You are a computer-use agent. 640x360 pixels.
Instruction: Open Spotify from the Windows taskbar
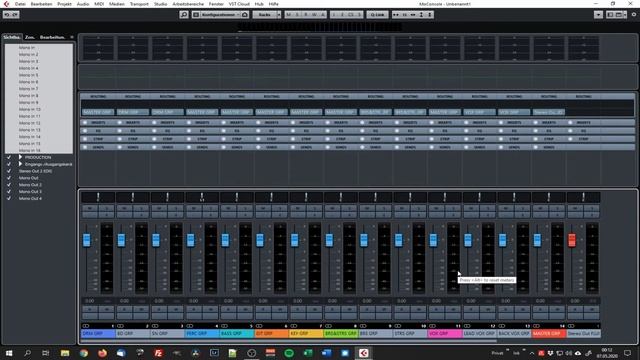point(289,353)
